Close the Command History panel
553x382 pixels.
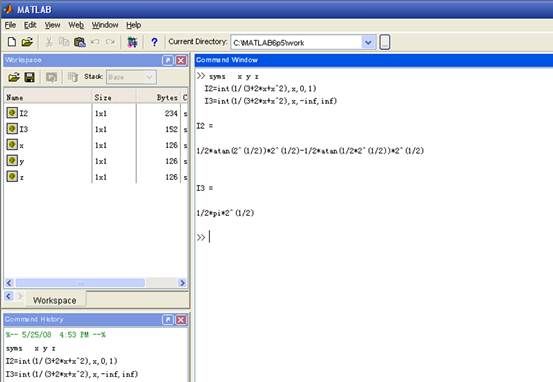coord(181,320)
